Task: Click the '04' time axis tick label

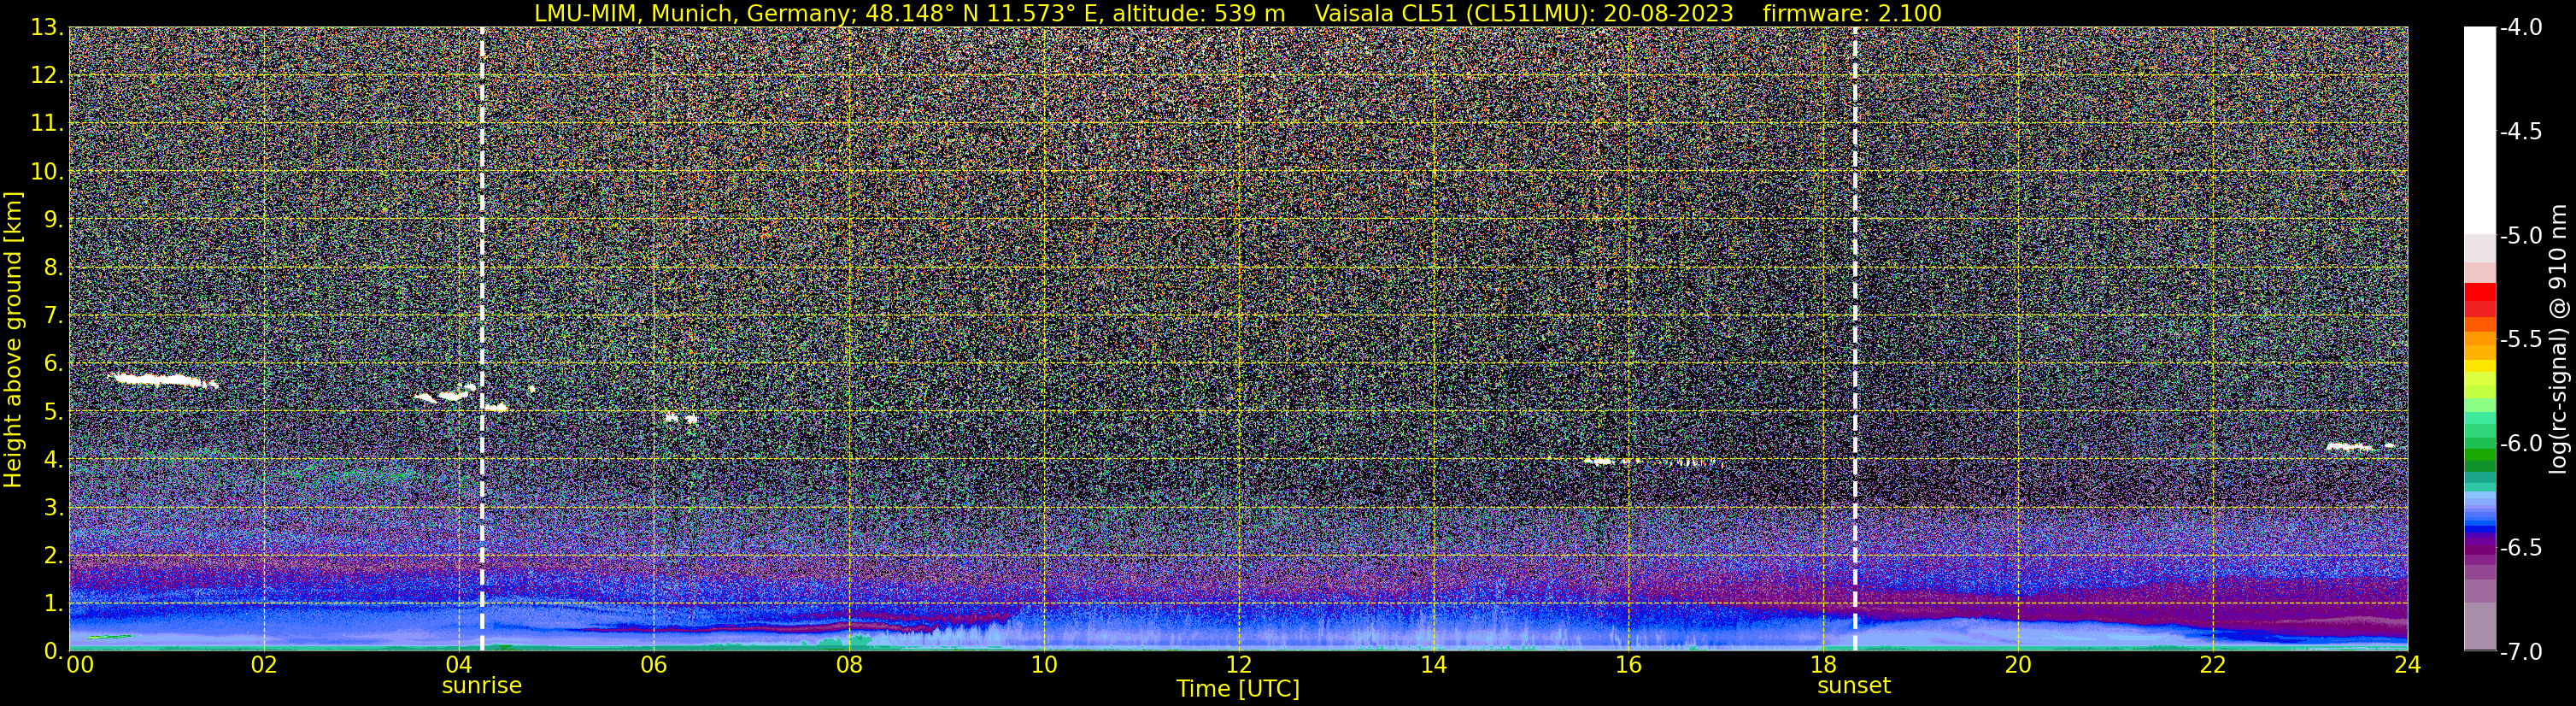Action: click(458, 665)
